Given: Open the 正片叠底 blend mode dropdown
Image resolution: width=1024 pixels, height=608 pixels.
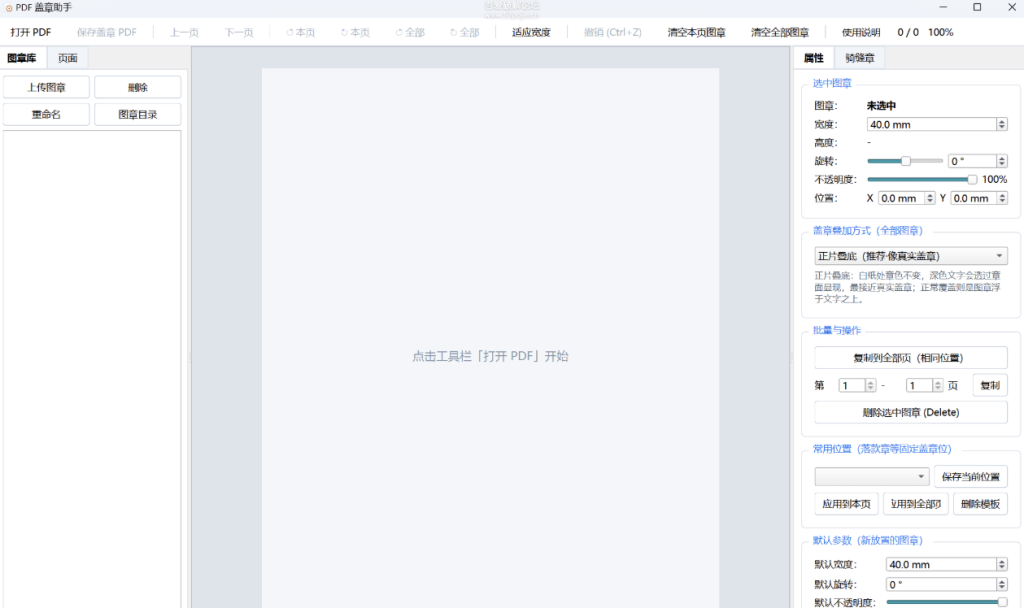Looking at the screenshot, I should 910,256.
